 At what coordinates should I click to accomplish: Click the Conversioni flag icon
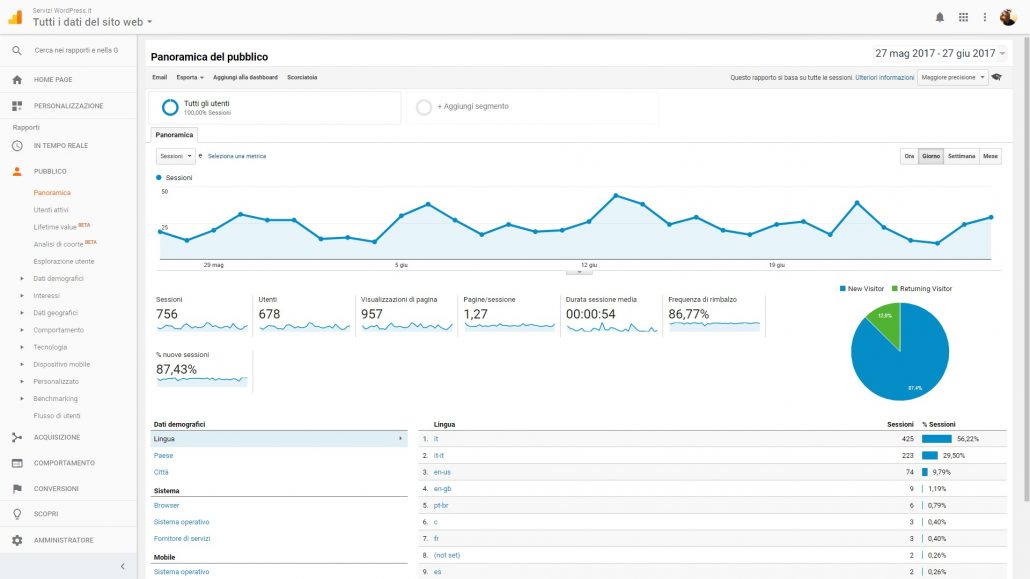pos(17,488)
